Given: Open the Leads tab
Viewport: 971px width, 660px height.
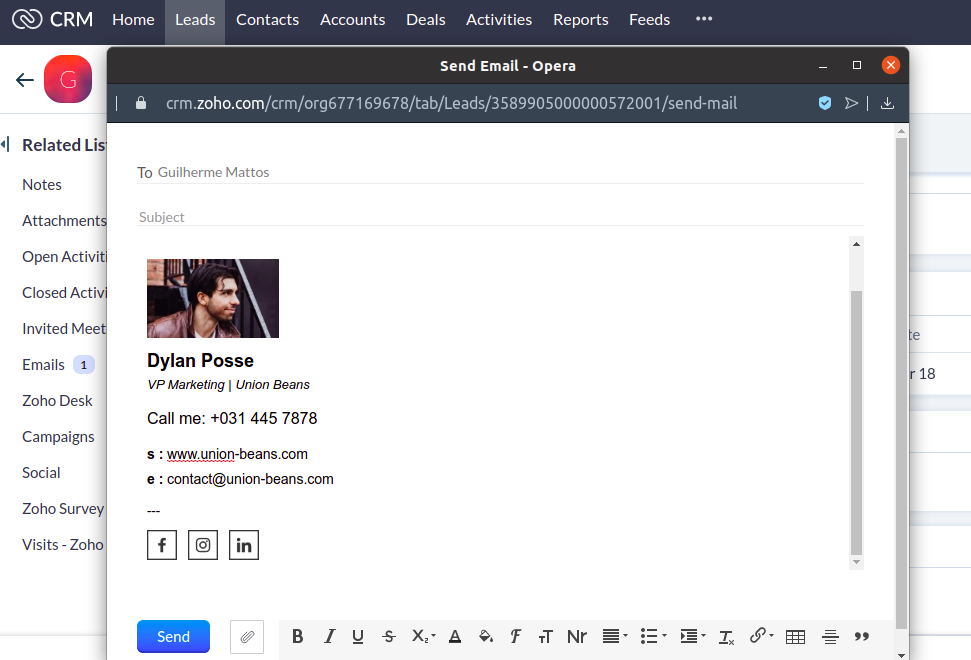Looking at the screenshot, I should coord(195,20).
